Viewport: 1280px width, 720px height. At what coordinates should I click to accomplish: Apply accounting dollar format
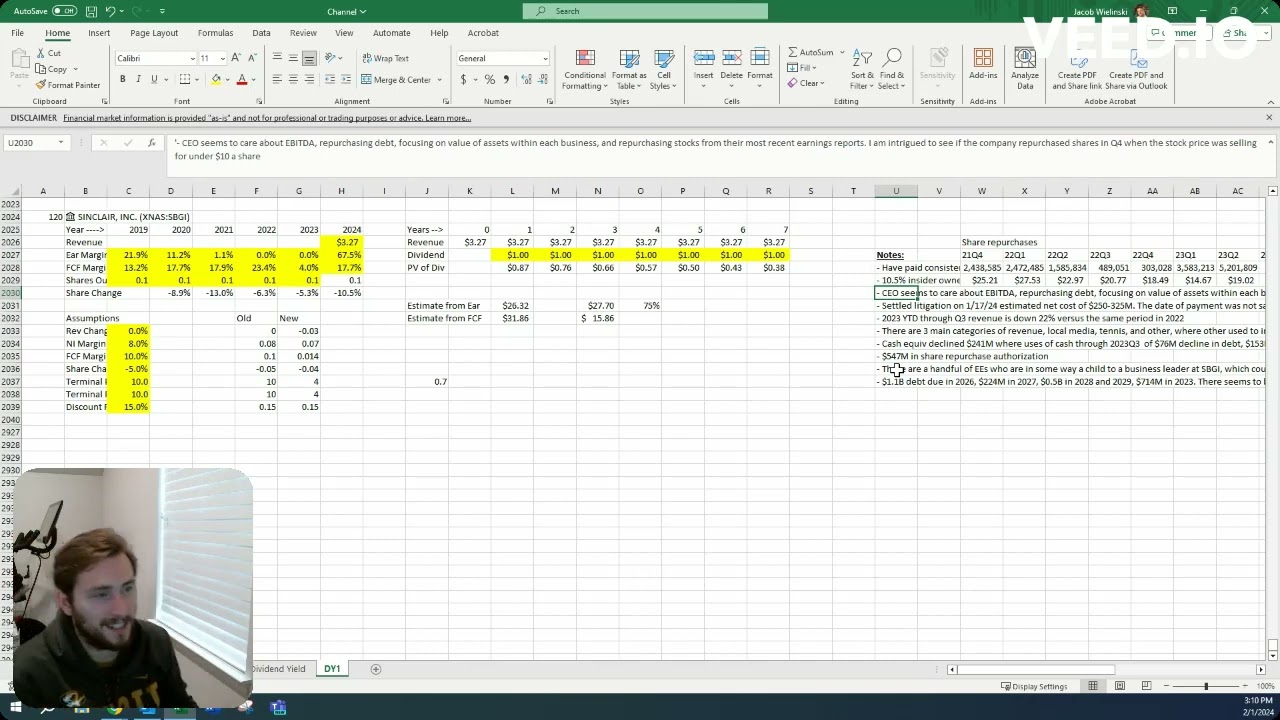coord(463,79)
